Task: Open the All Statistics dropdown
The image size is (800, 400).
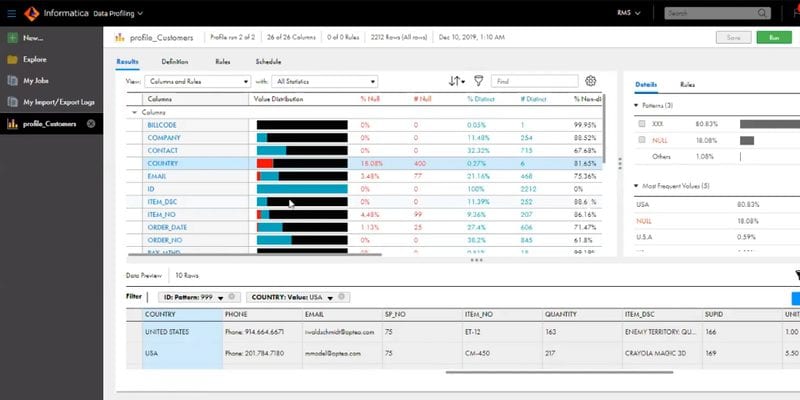Action: point(324,81)
